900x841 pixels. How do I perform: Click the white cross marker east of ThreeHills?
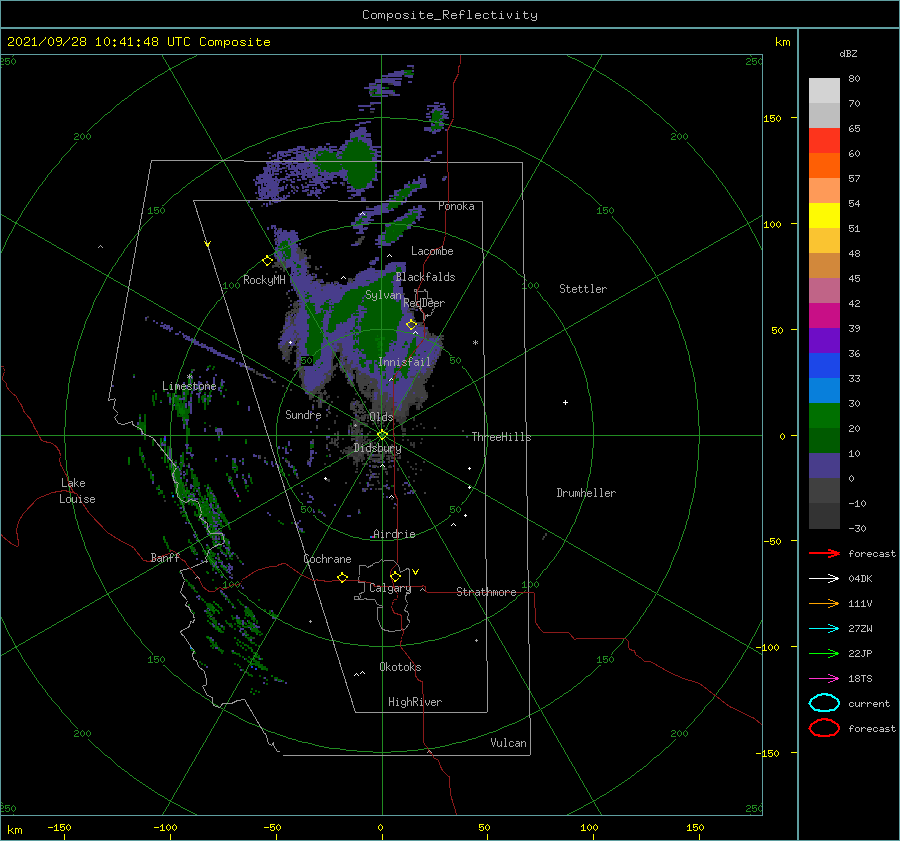tap(565, 402)
